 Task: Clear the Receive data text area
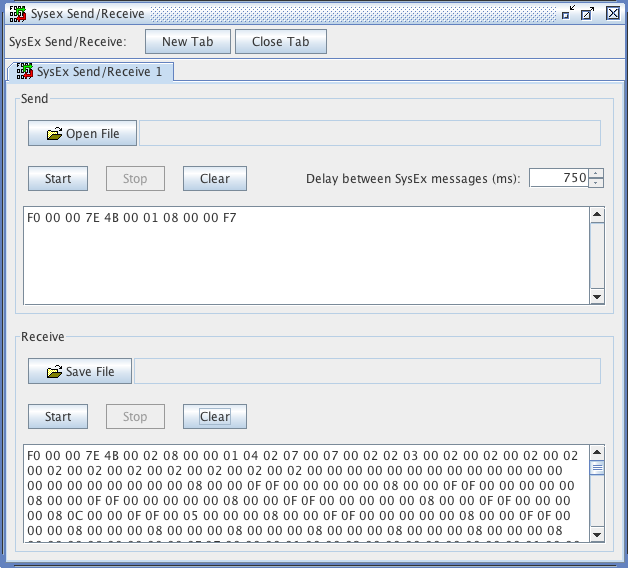pyautogui.click(x=214, y=416)
